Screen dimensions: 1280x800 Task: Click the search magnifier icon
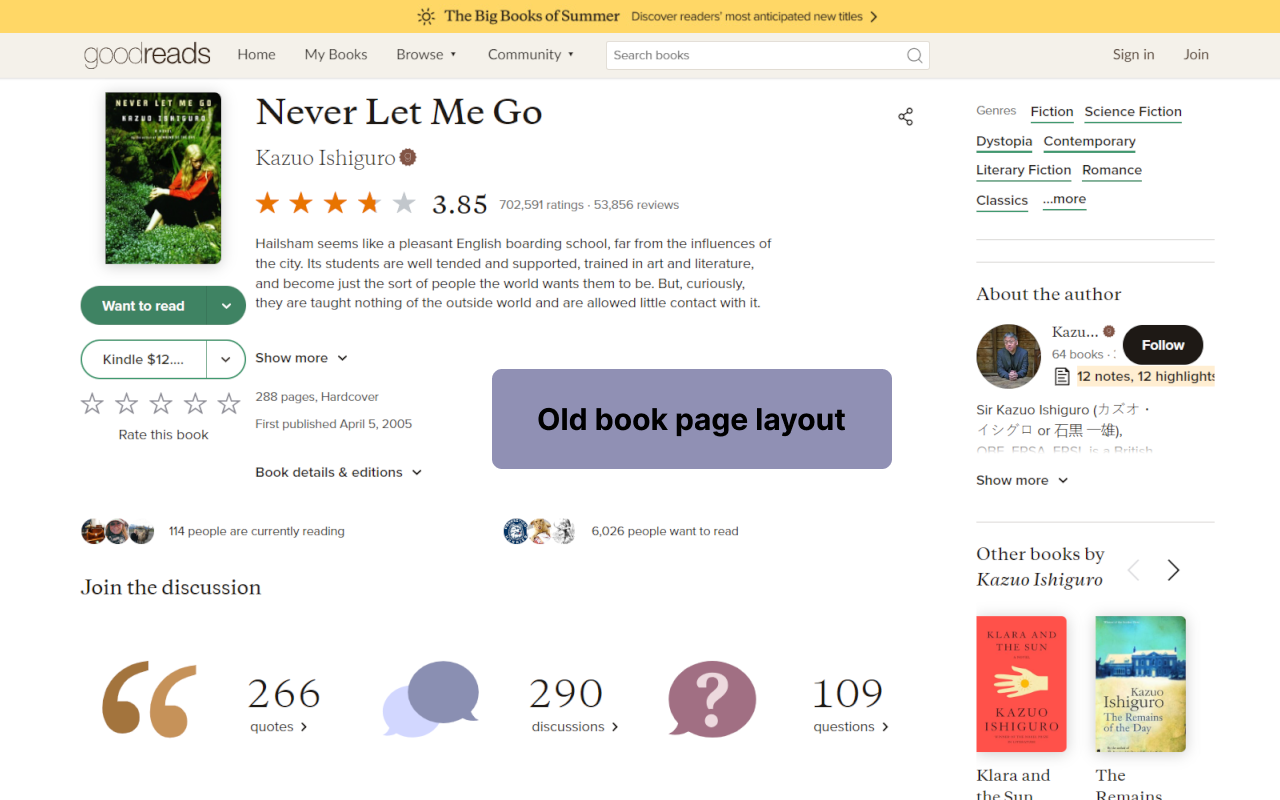point(914,56)
